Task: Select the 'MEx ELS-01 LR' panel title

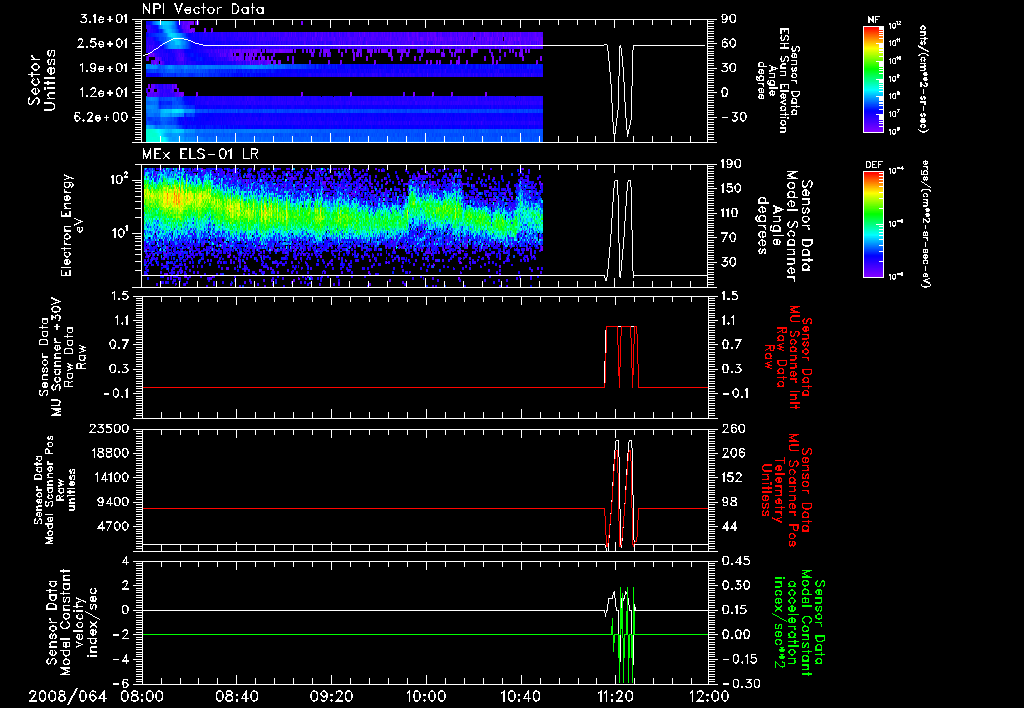Action: [200, 154]
